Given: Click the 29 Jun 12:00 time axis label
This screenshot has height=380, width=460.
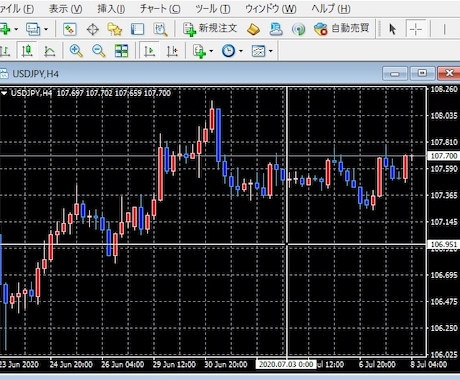Looking at the screenshot, I should [x=174, y=364].
